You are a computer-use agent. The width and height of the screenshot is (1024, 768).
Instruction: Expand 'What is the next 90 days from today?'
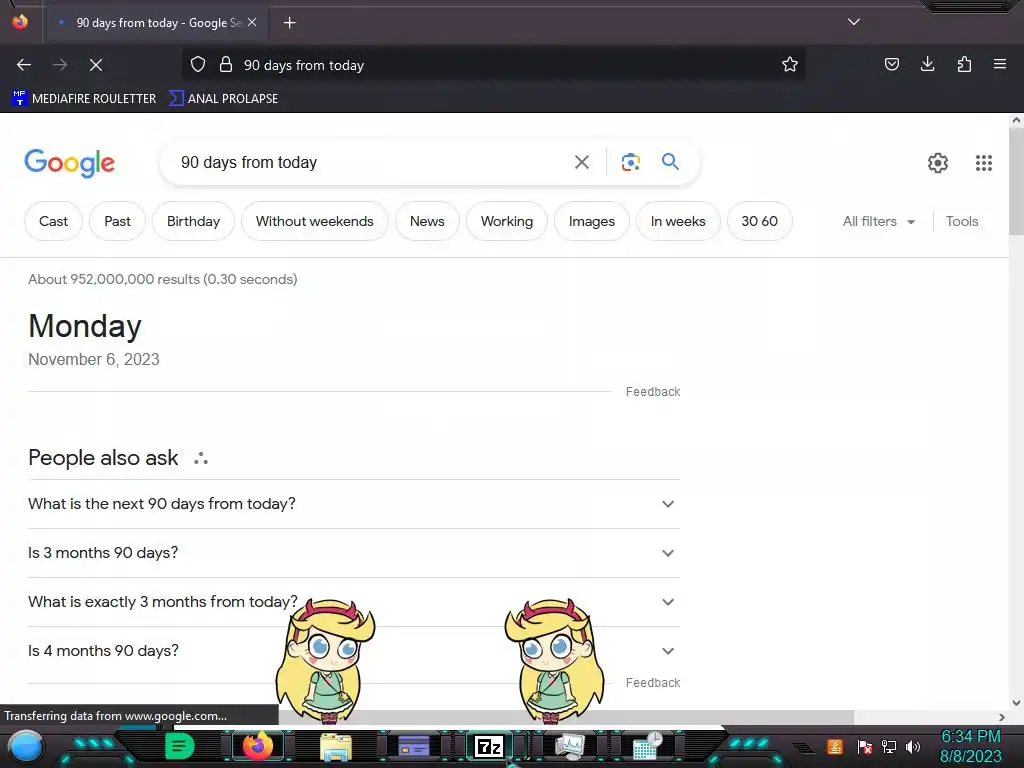click(354, 504)
